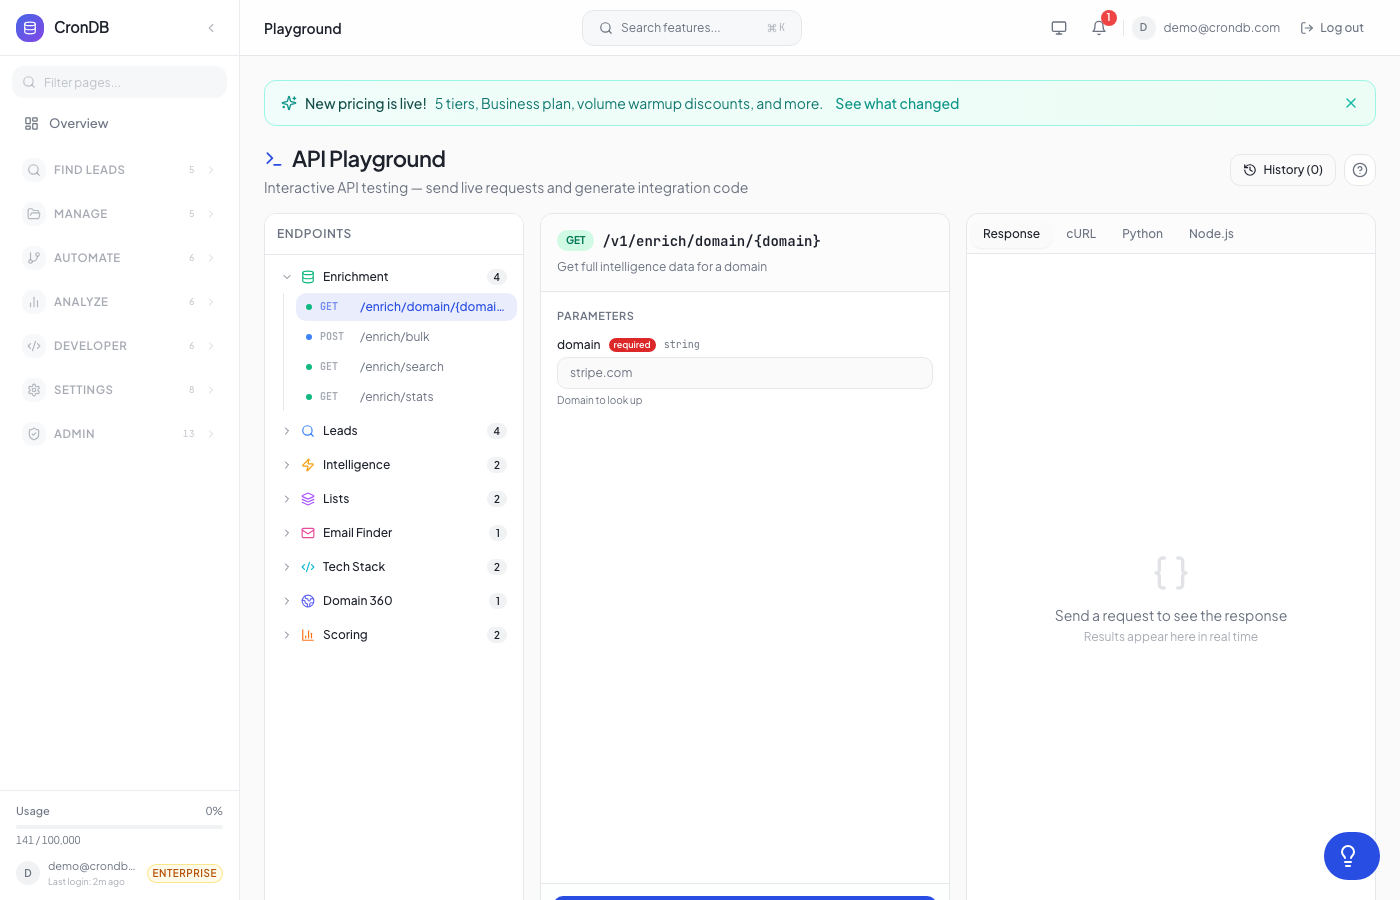
Task: Log out of the account
Action: [x=1332, y=28]
